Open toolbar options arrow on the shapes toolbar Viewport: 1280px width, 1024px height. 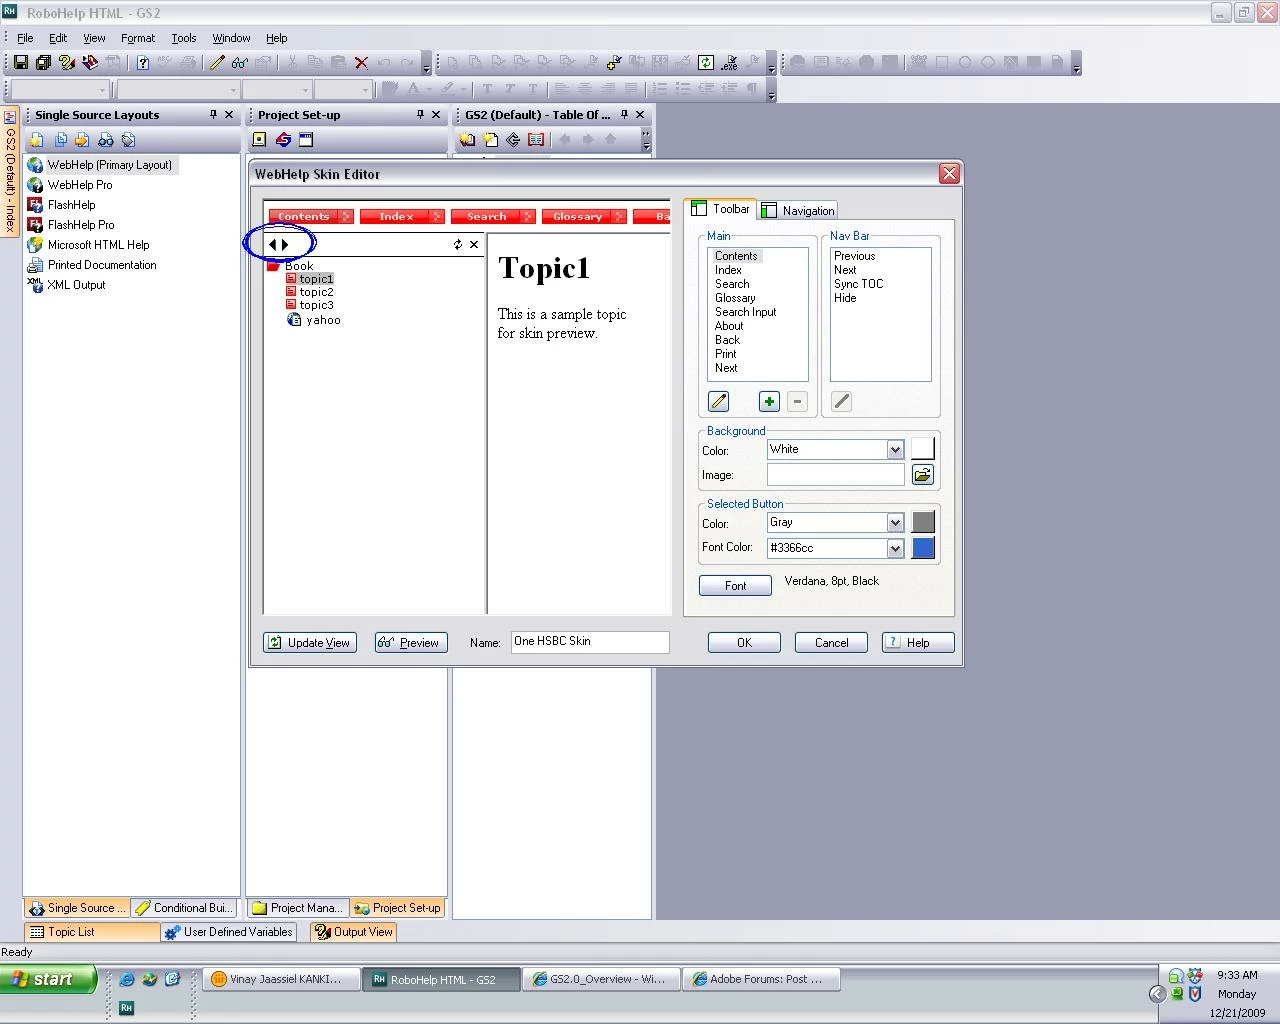pyautogui.click(x=1076, y=66)
